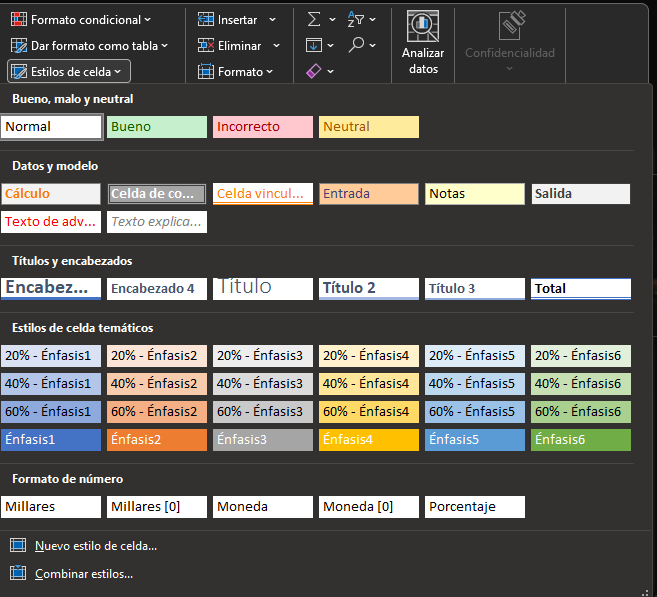Viewport: 657px width, 597px height.
Task: Select the Notas style
Action: [x=475, y=194]
